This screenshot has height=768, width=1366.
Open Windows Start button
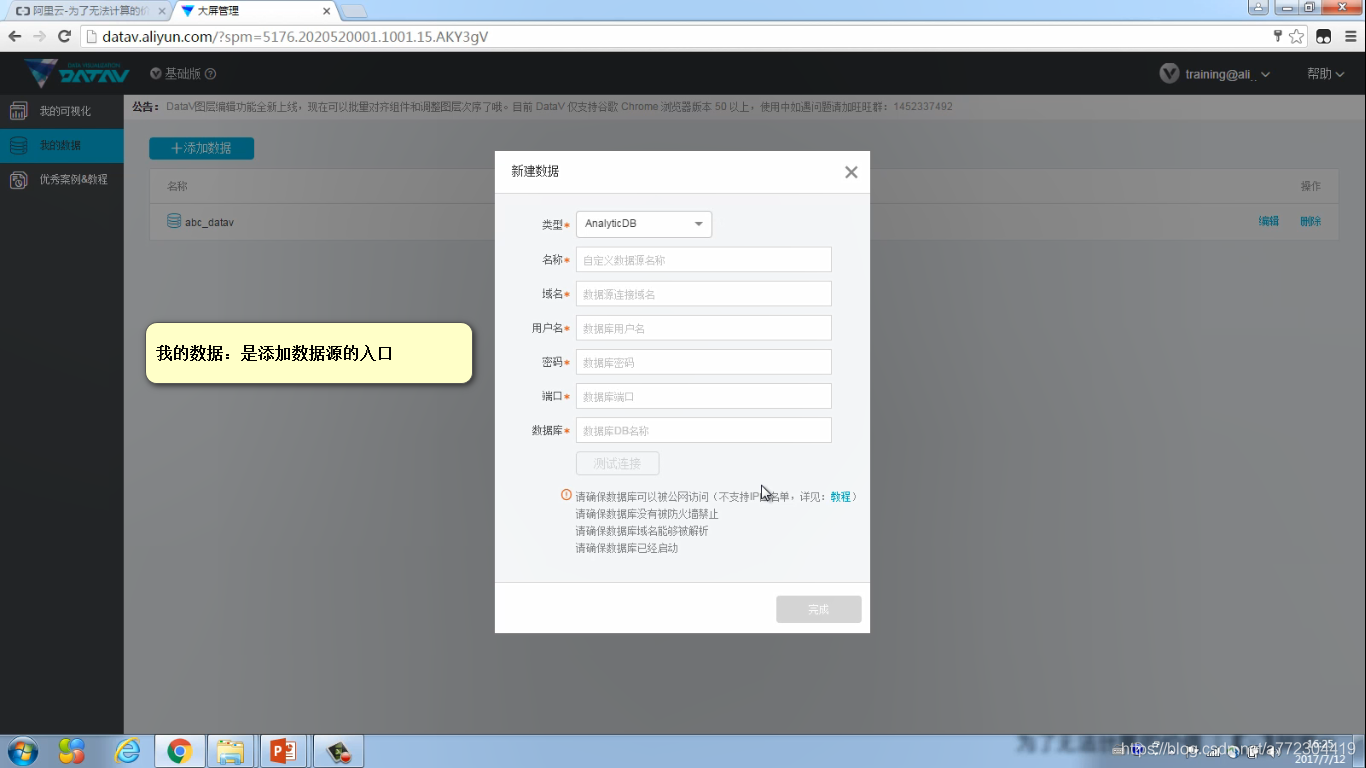22,751
